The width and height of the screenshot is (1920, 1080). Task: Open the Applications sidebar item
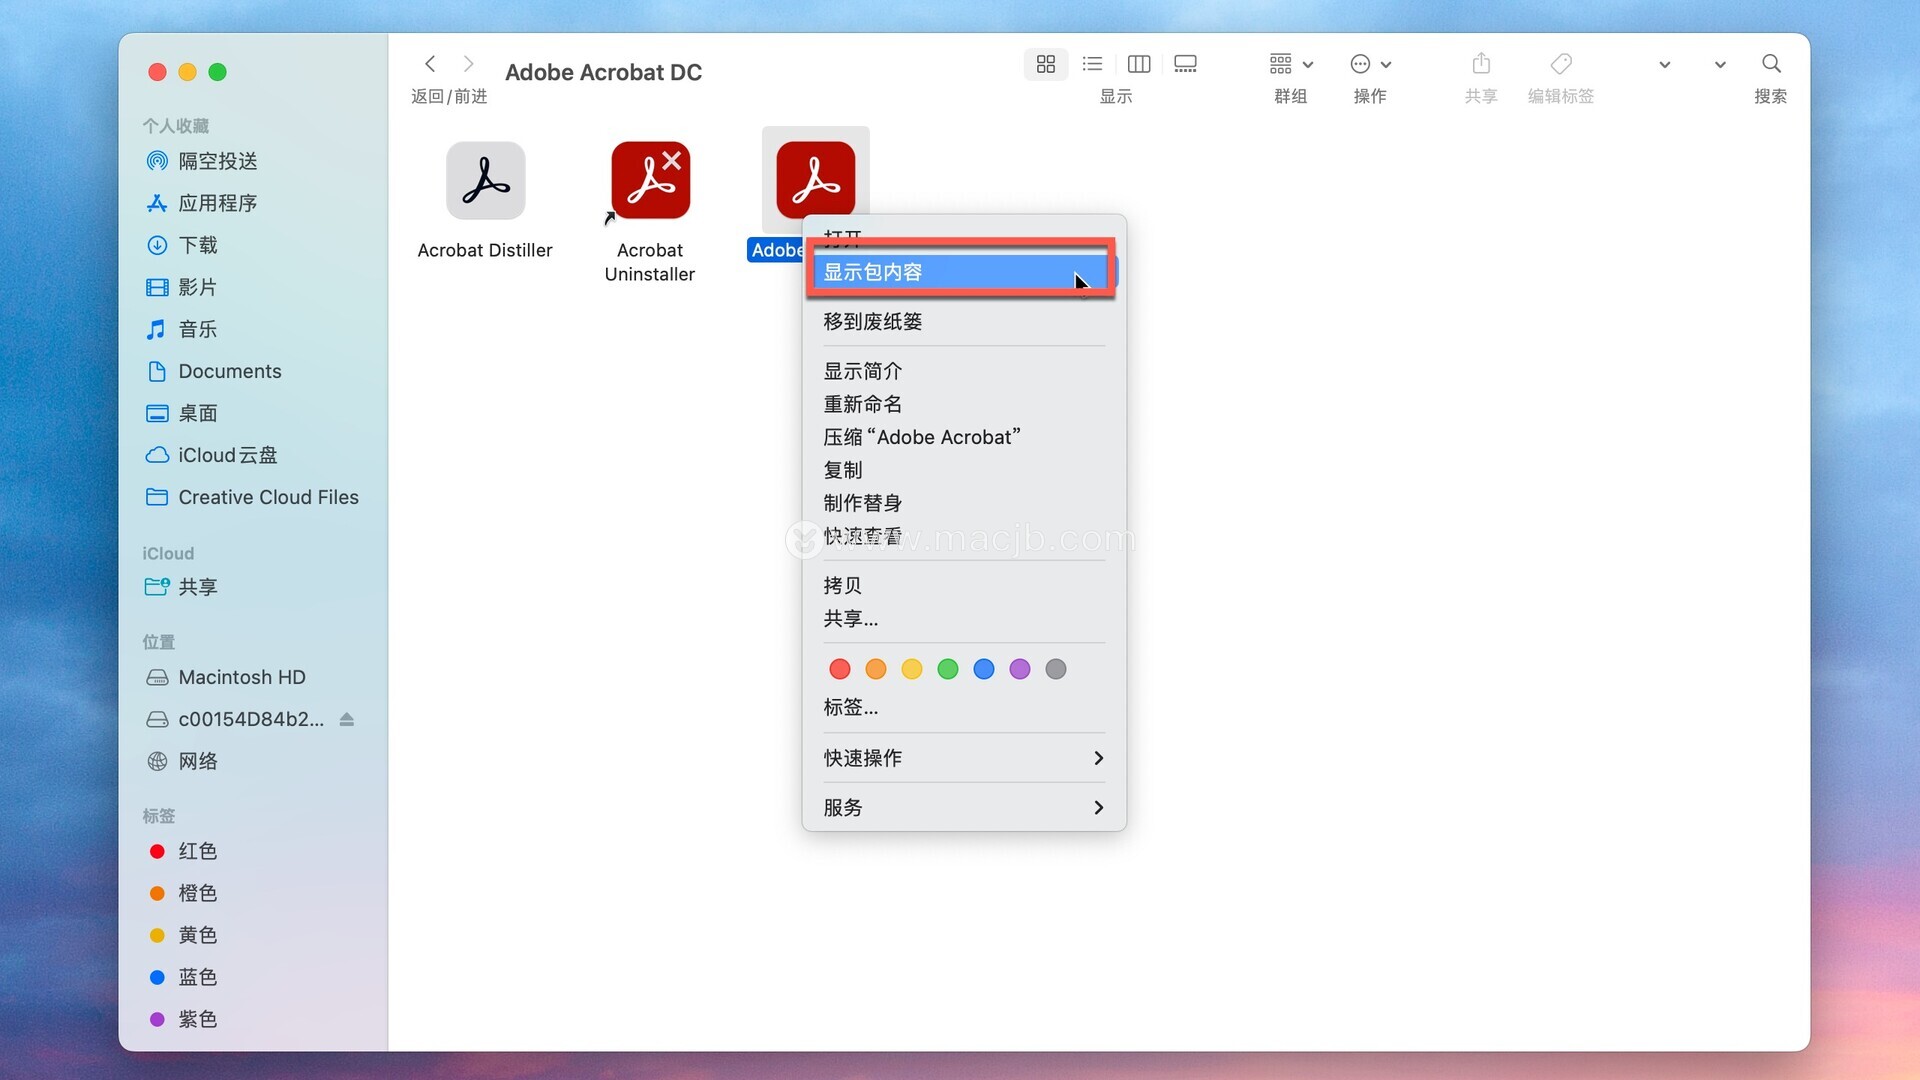(217, 203)
